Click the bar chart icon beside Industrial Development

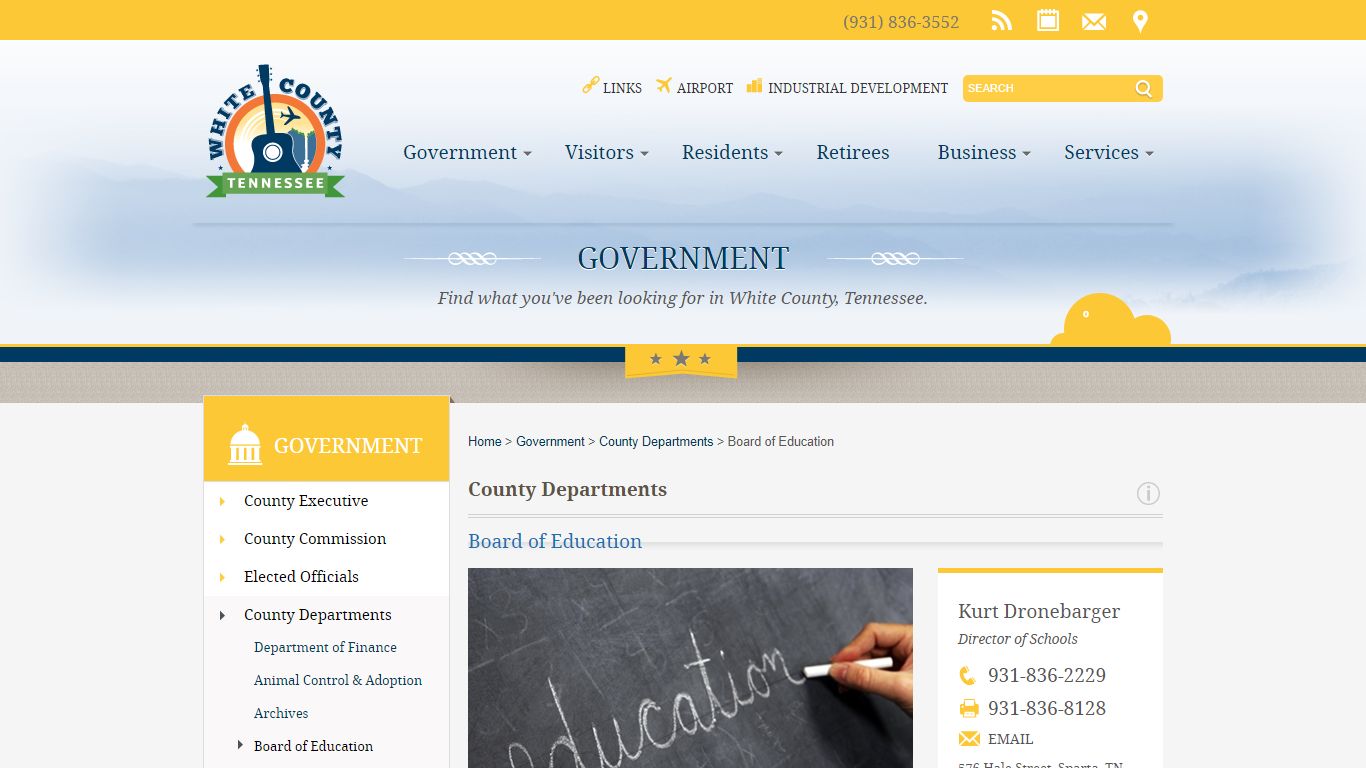(754, 86)
